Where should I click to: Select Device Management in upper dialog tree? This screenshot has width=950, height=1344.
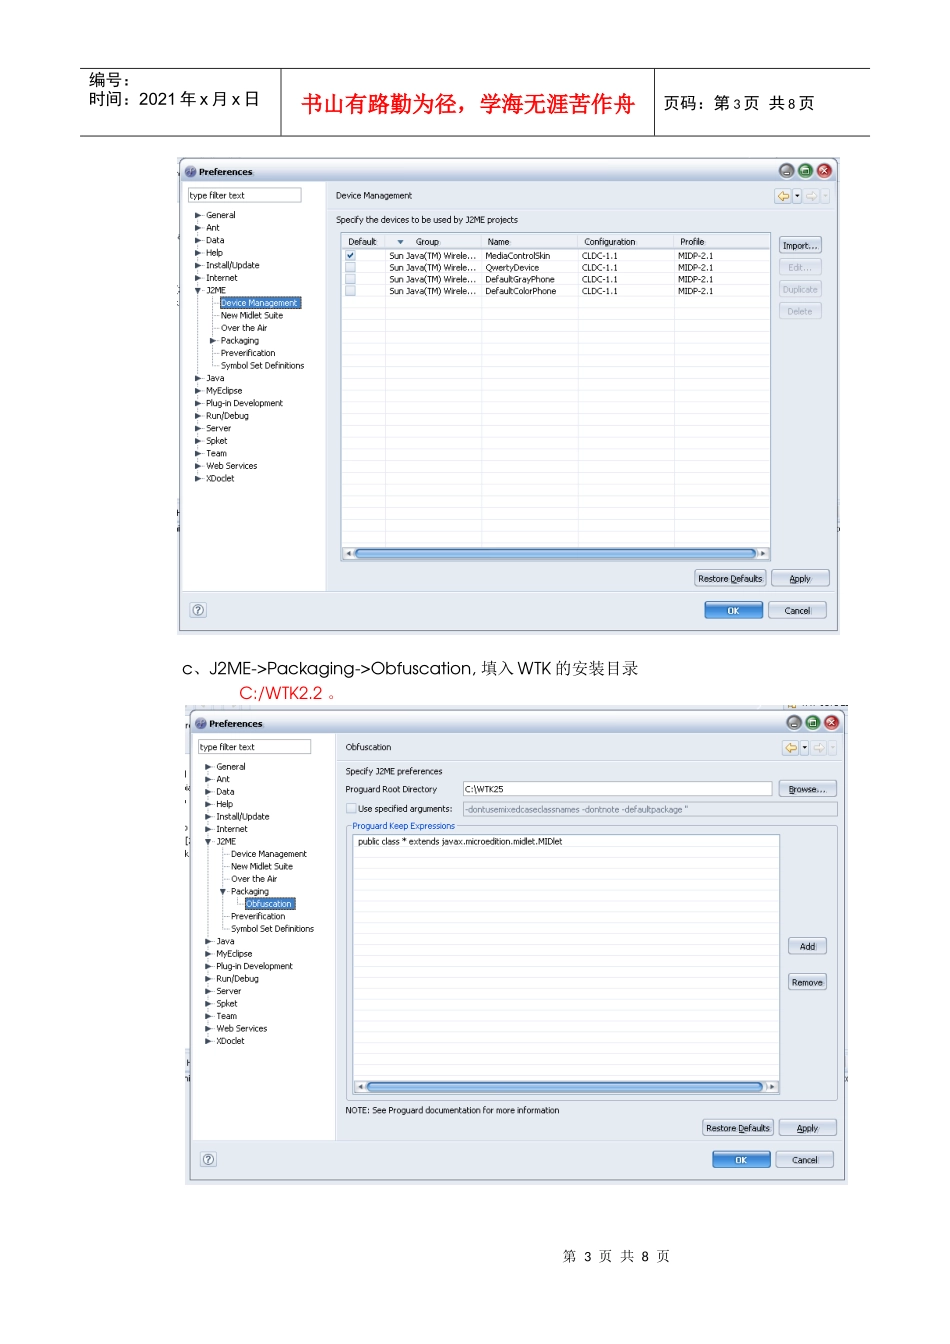(x=260, y=303)
